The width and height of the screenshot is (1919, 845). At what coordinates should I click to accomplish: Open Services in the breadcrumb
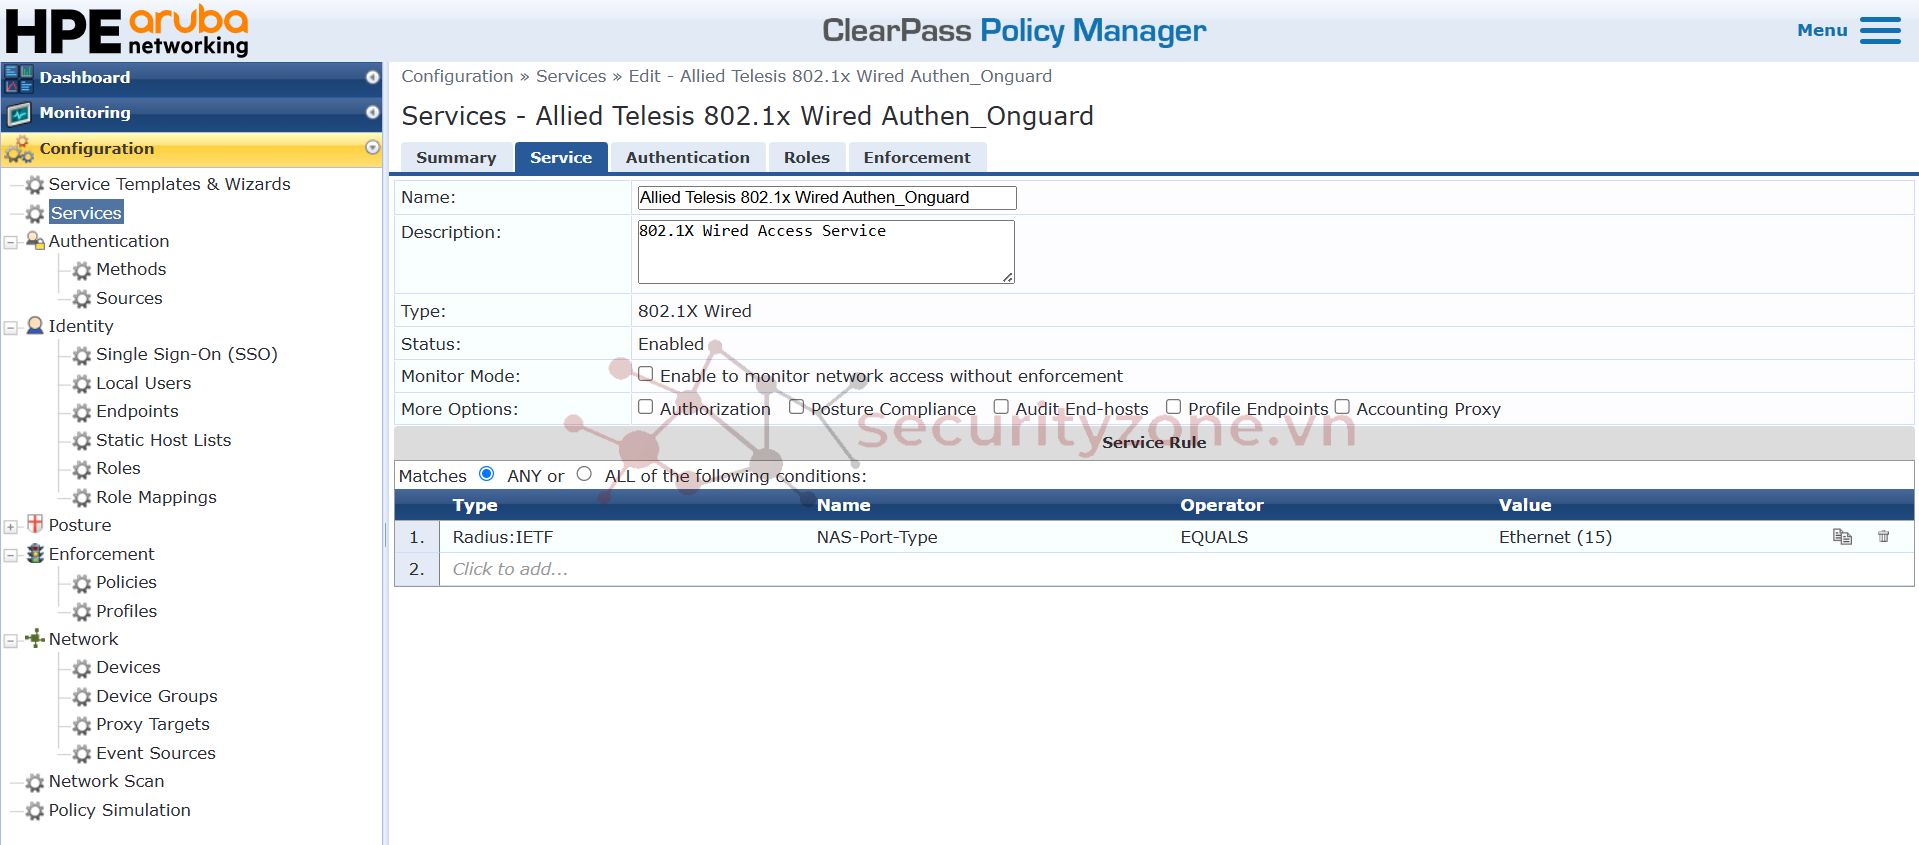[571, 76]
